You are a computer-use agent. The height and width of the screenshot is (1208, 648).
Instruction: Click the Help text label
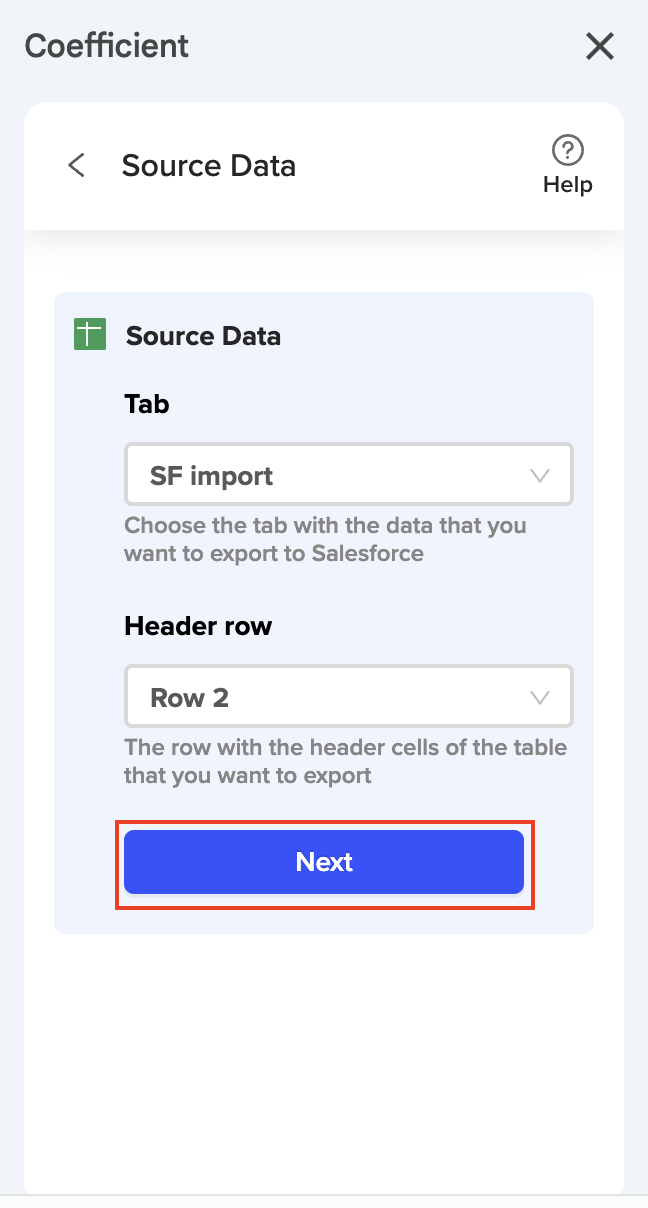(x=567, y=185)
